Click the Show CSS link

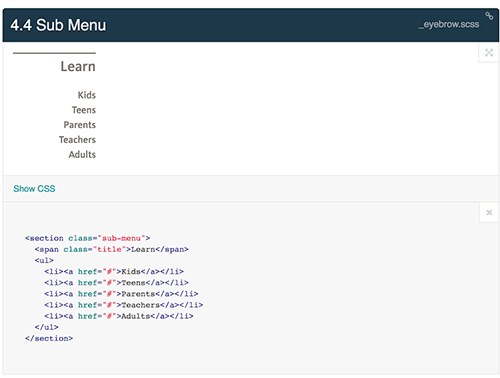pos(34,189)
